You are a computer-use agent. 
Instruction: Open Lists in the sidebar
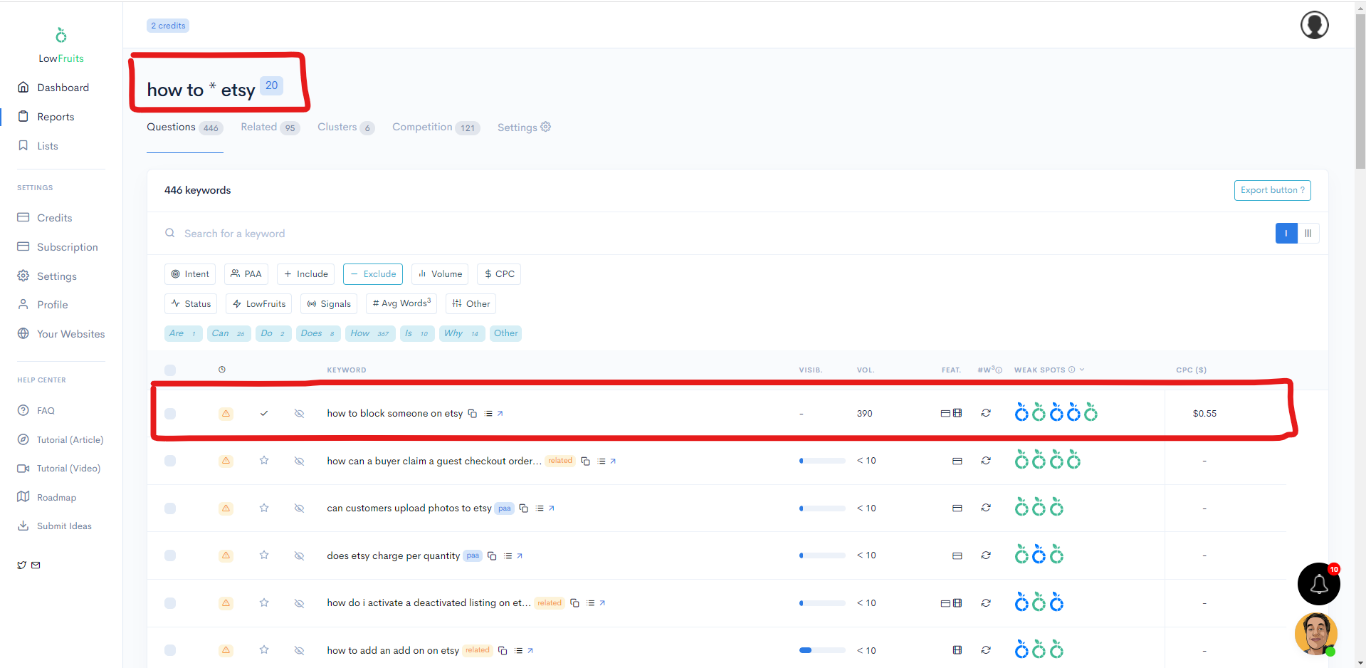[38, 146]
